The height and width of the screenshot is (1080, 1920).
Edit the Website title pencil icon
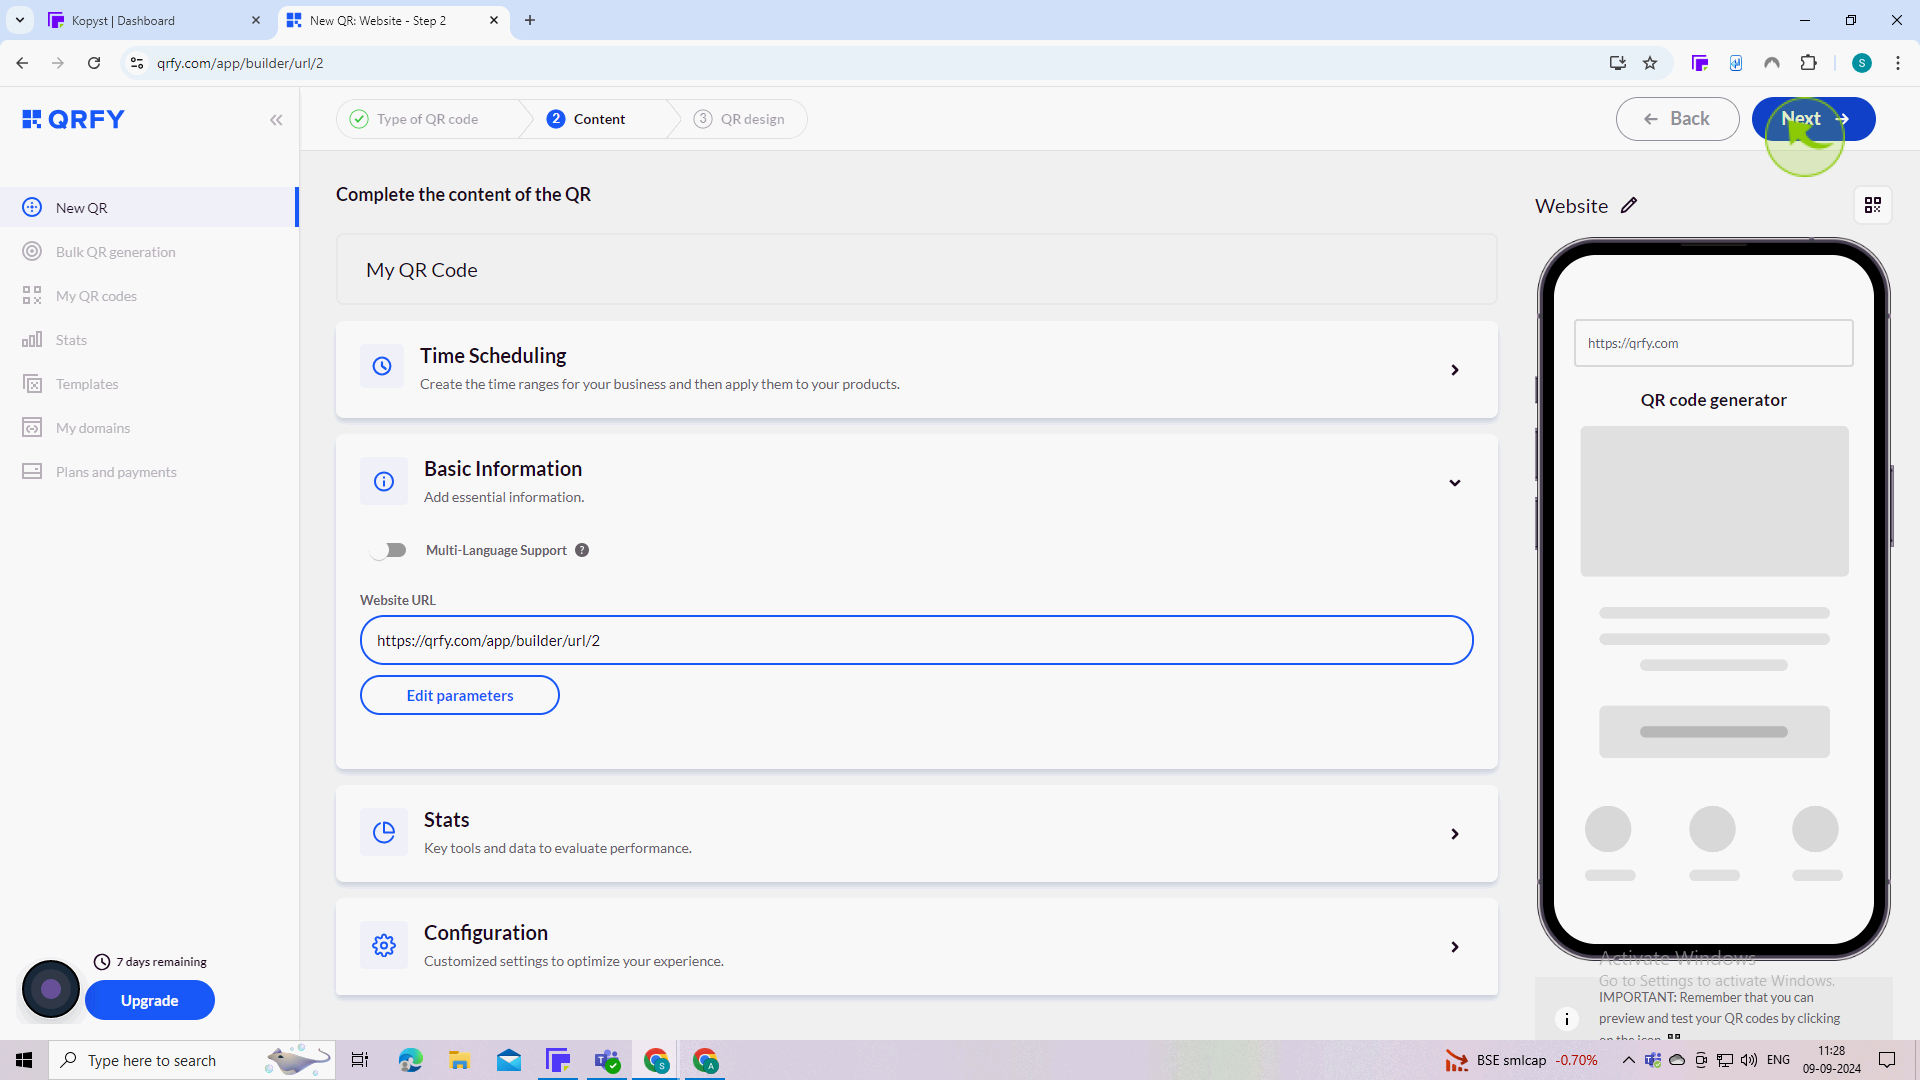pyautogui.click(x=1629, y=205)
